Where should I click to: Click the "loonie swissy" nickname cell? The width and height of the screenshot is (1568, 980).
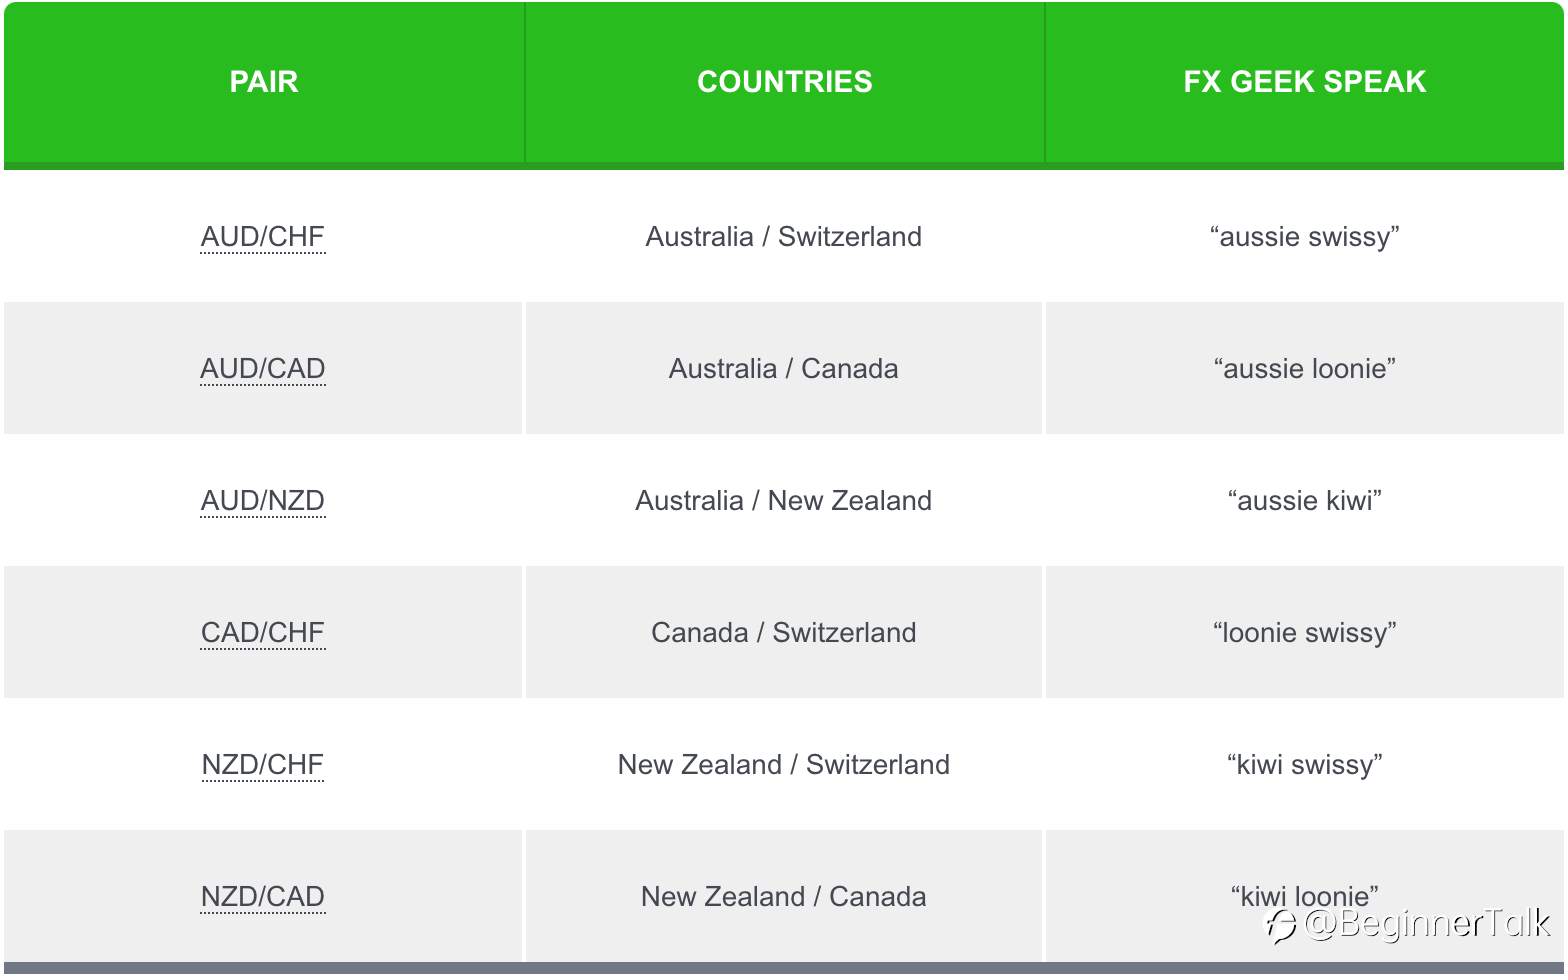coord(1305,633)
